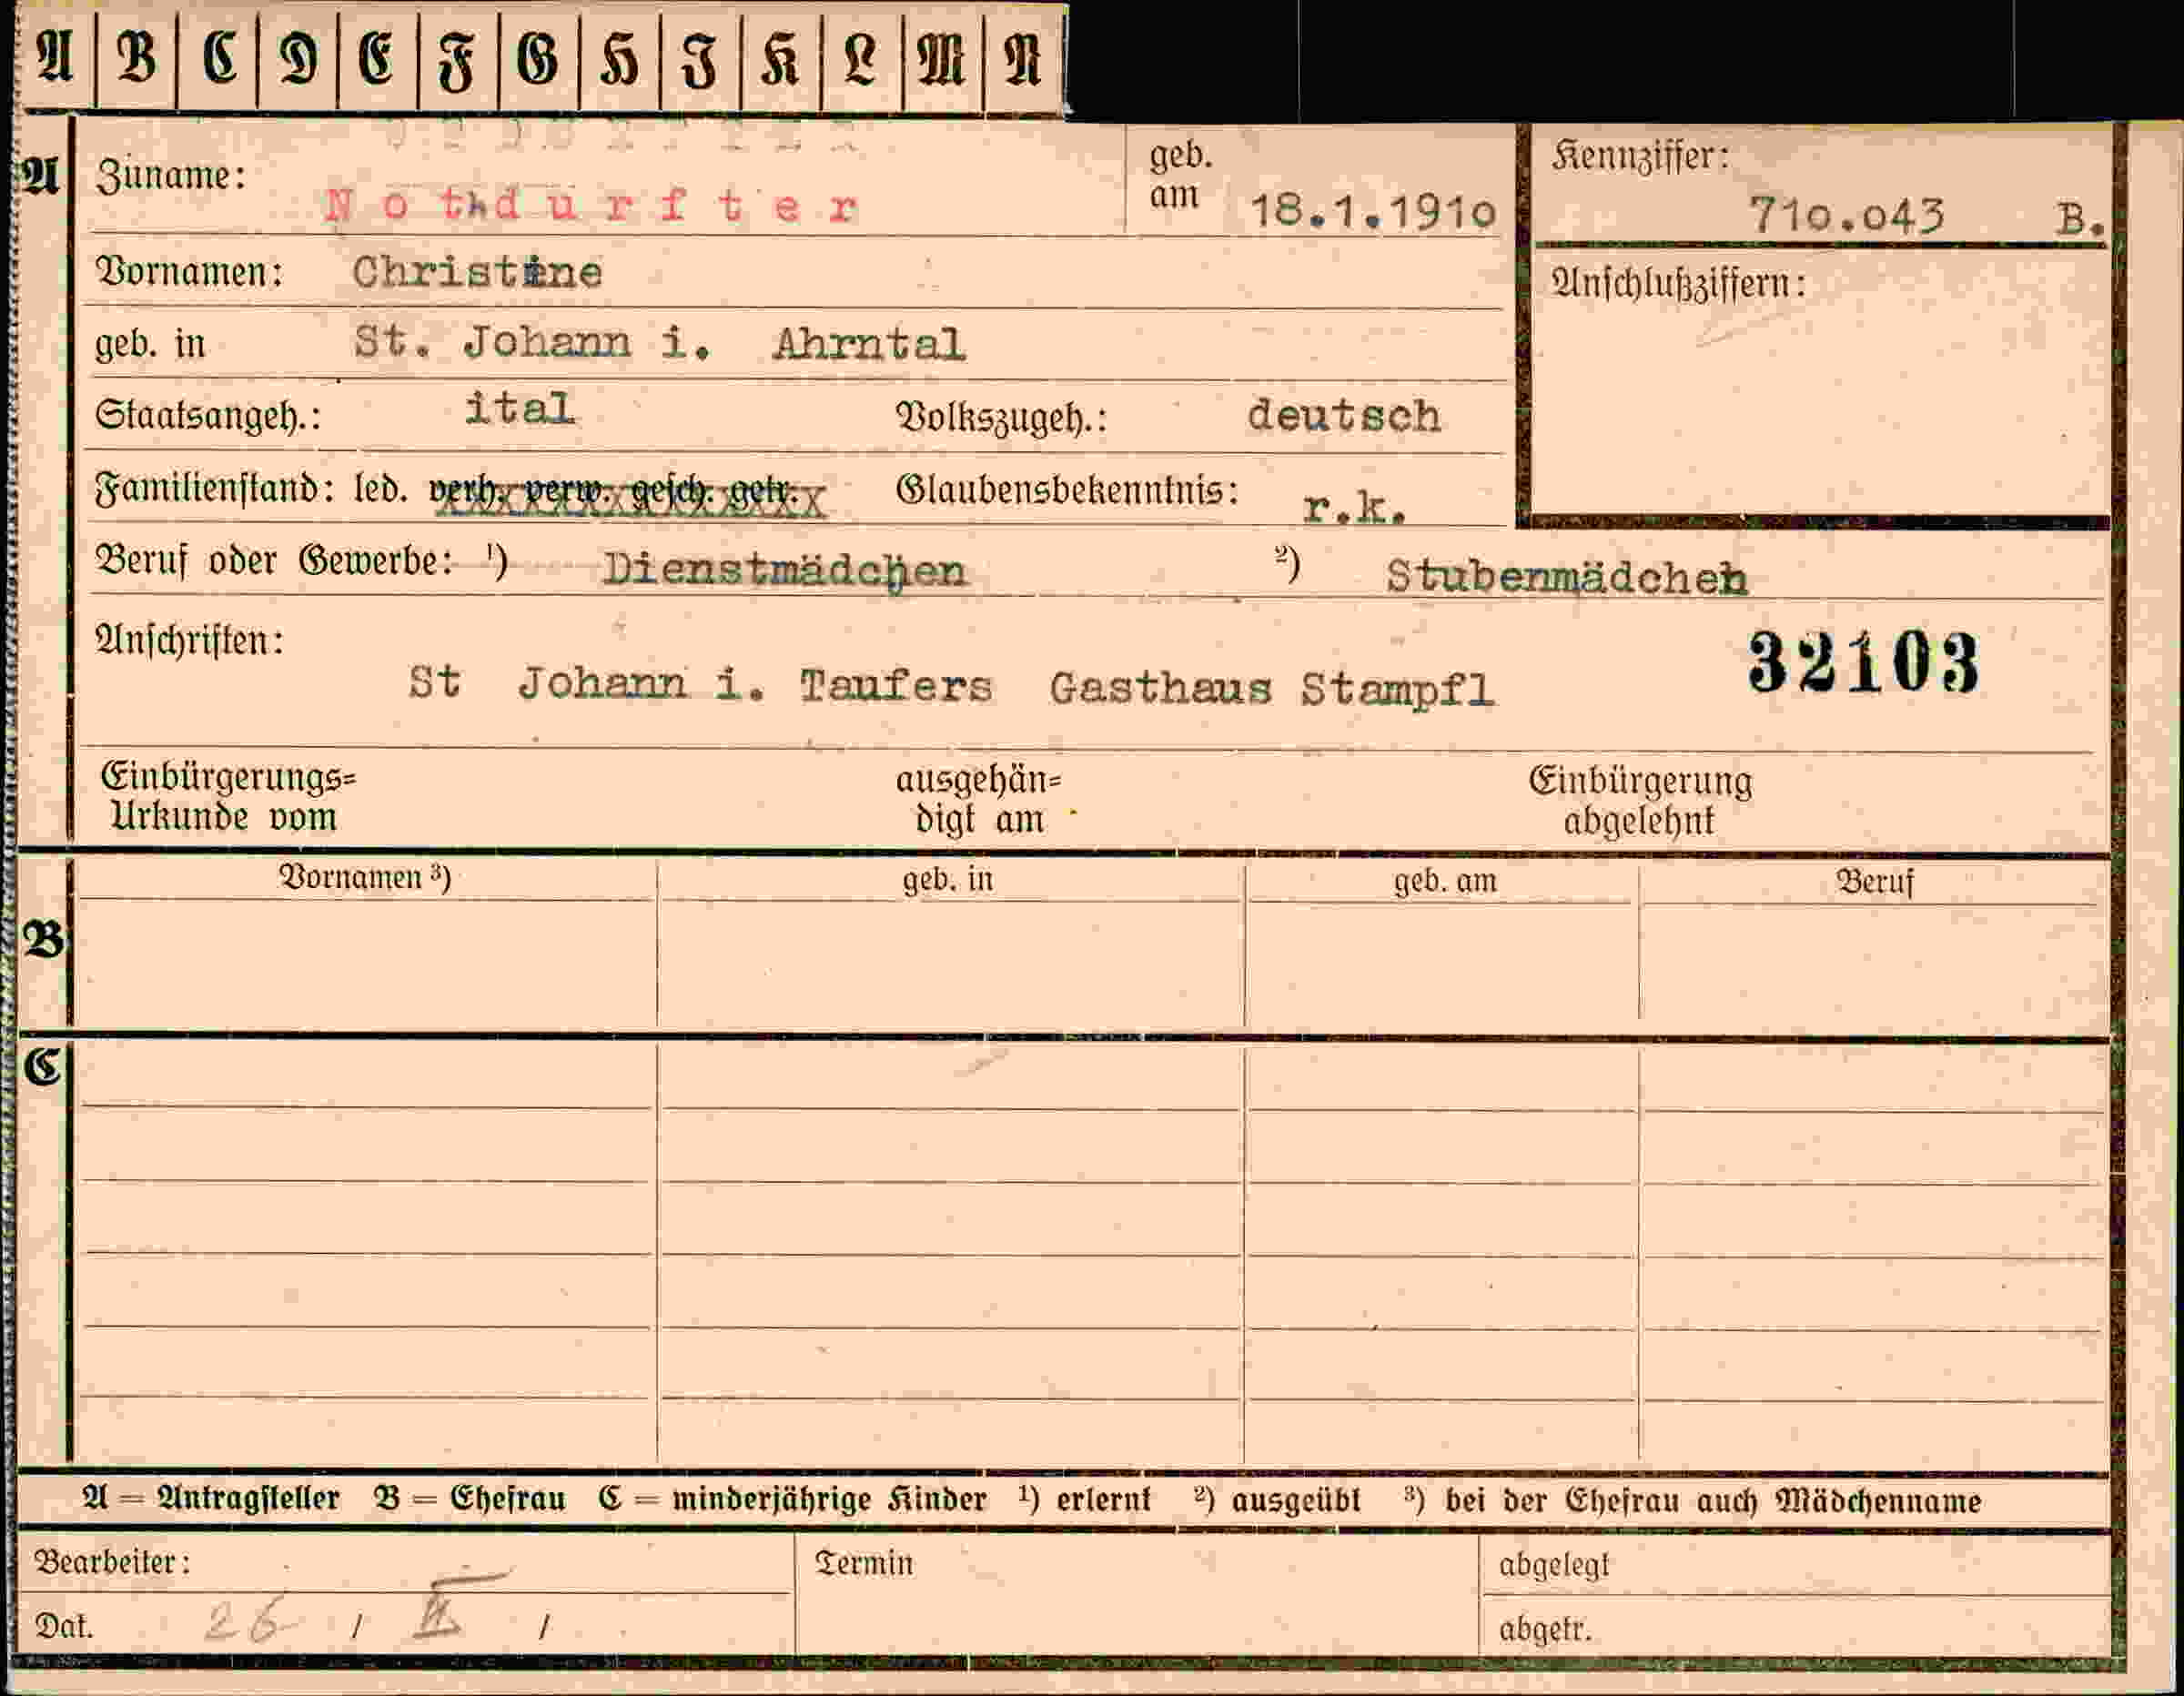Click the geb. in column header
2184x1696 pixels.
(948, 880)
